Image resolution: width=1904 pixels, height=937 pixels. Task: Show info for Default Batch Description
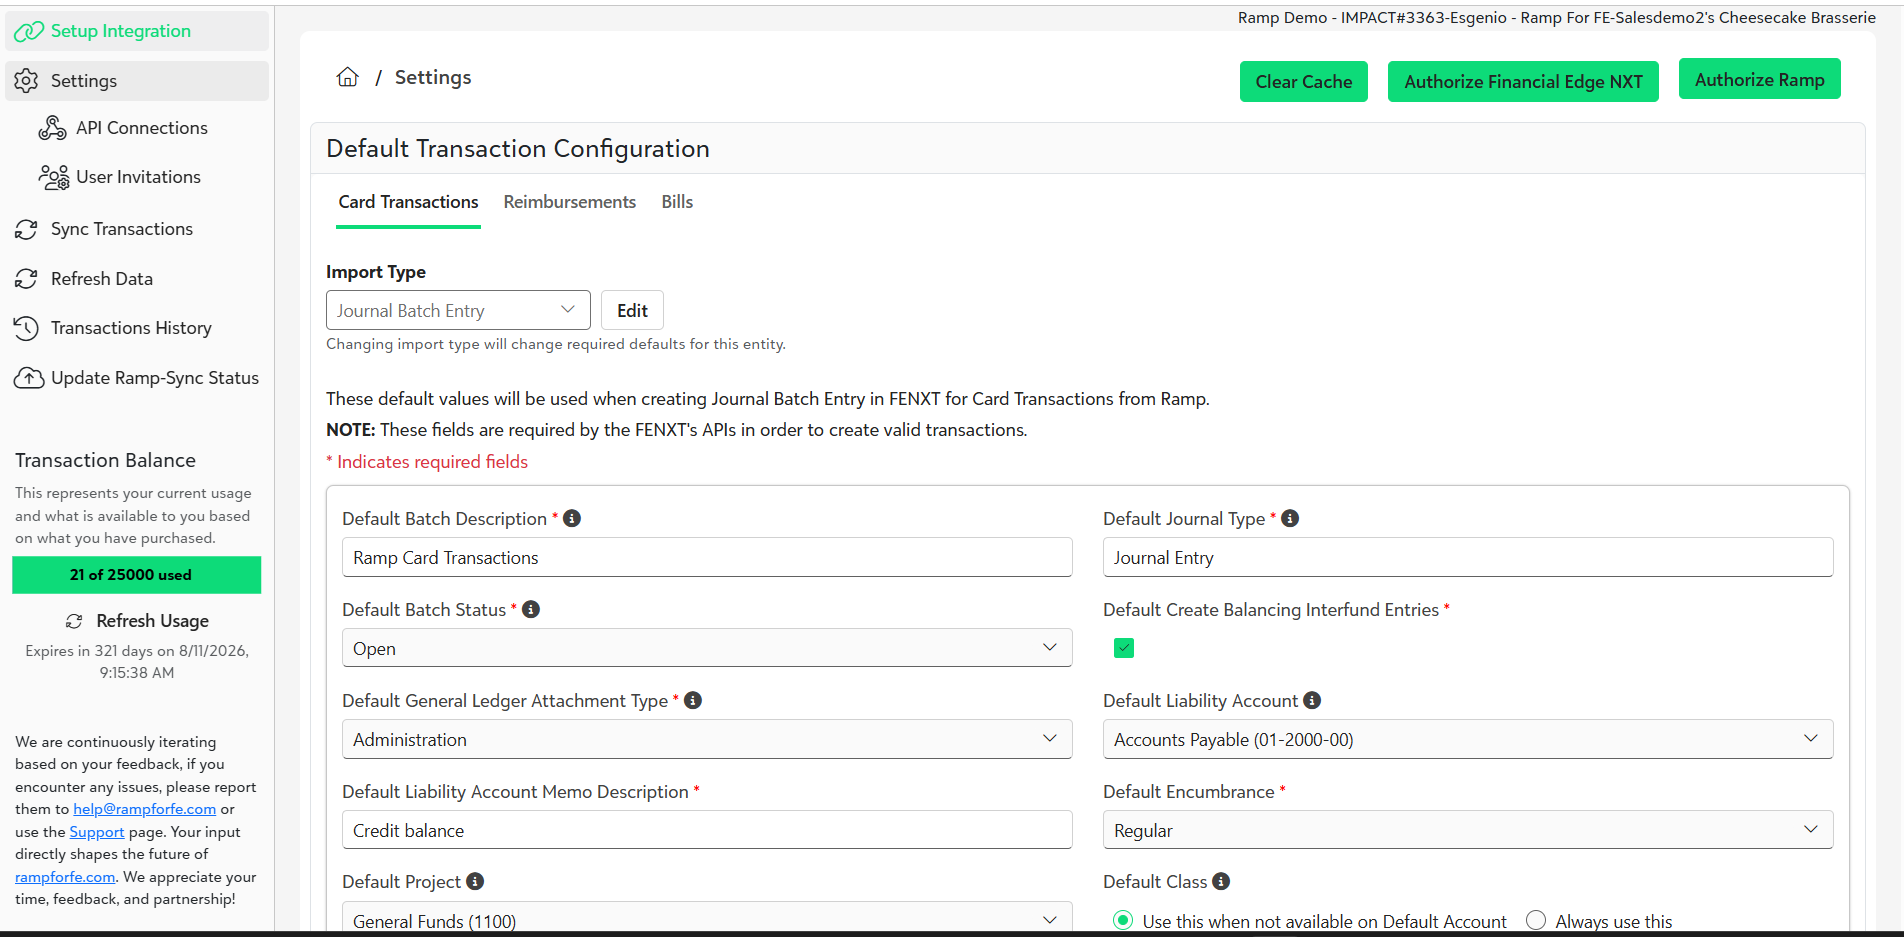(x=572, y=518)
